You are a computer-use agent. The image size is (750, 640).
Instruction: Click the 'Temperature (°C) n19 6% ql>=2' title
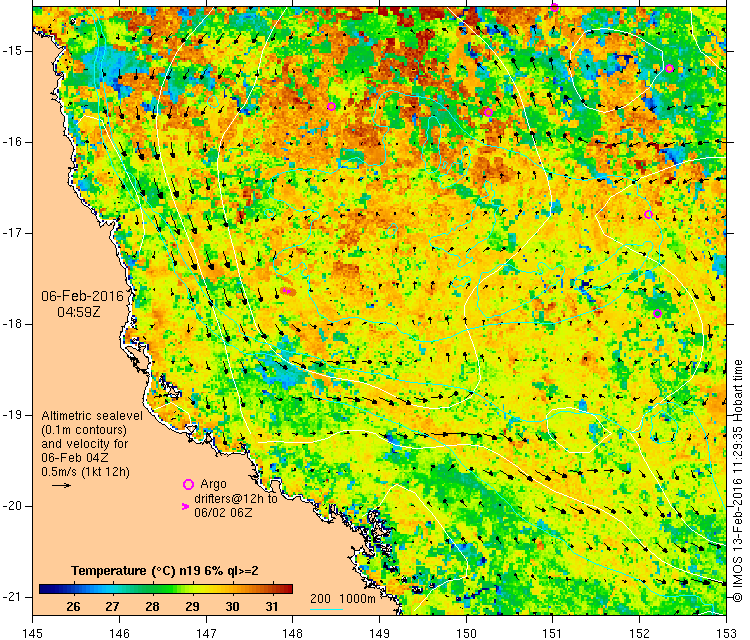click(165, 571)
